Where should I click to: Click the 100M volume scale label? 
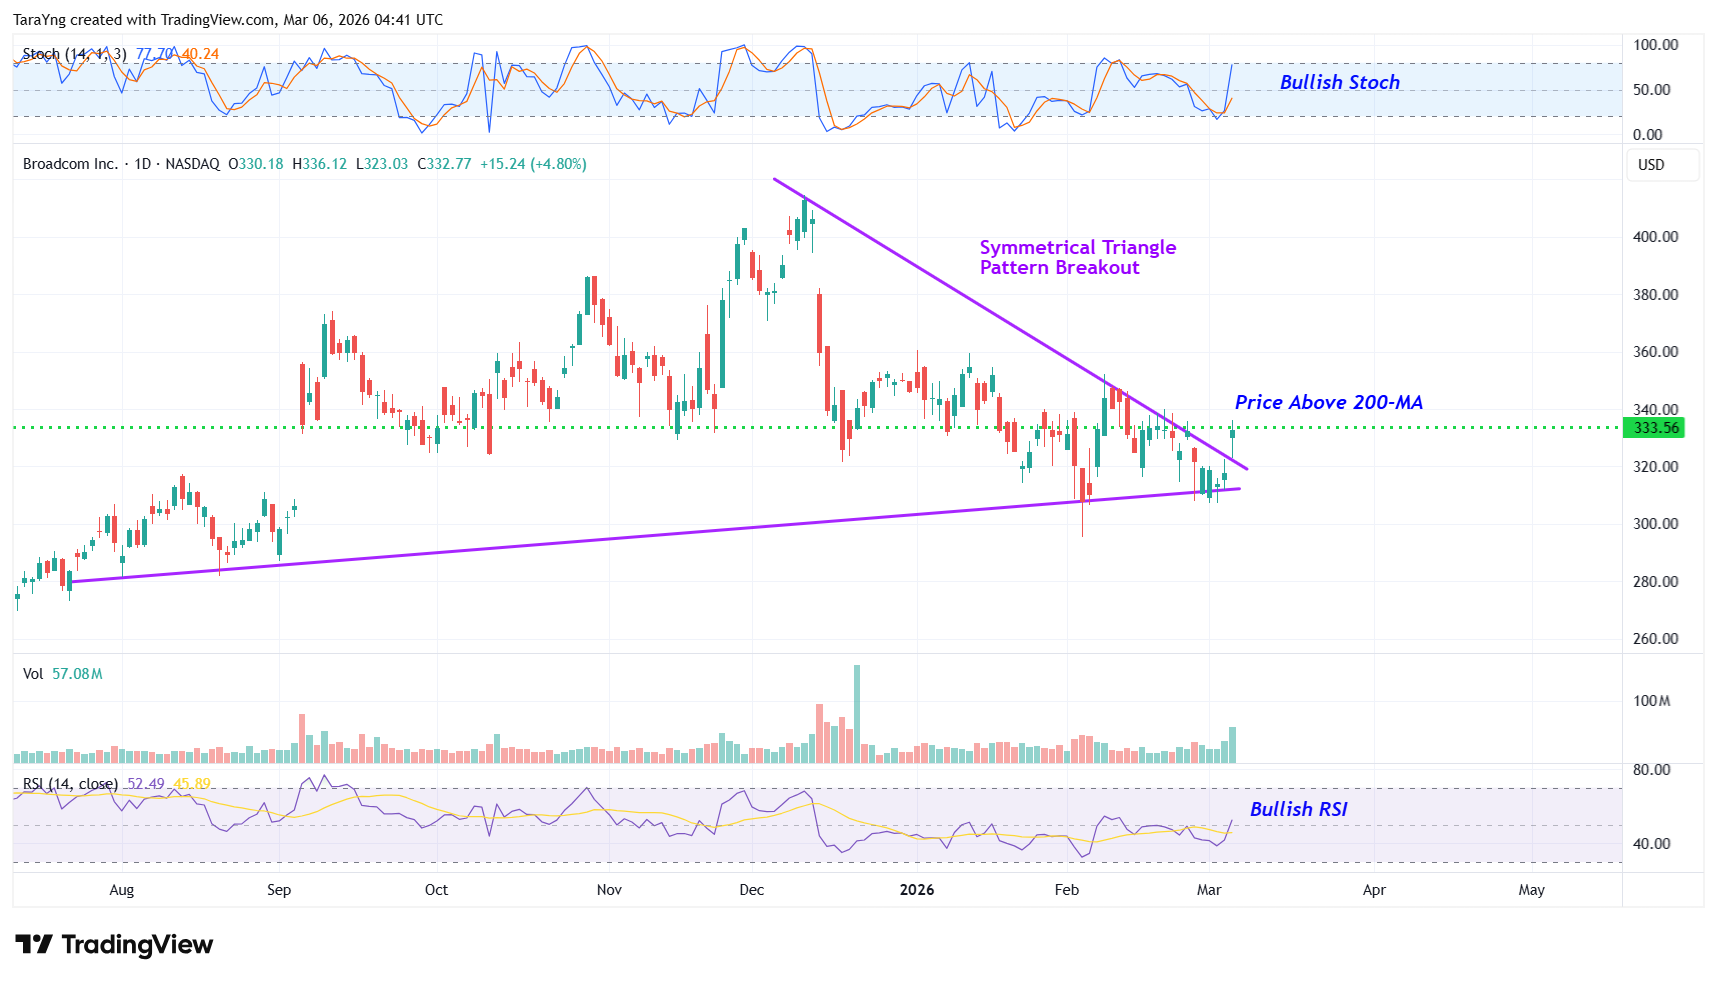pyautogui.click(x=1651, y=701)
